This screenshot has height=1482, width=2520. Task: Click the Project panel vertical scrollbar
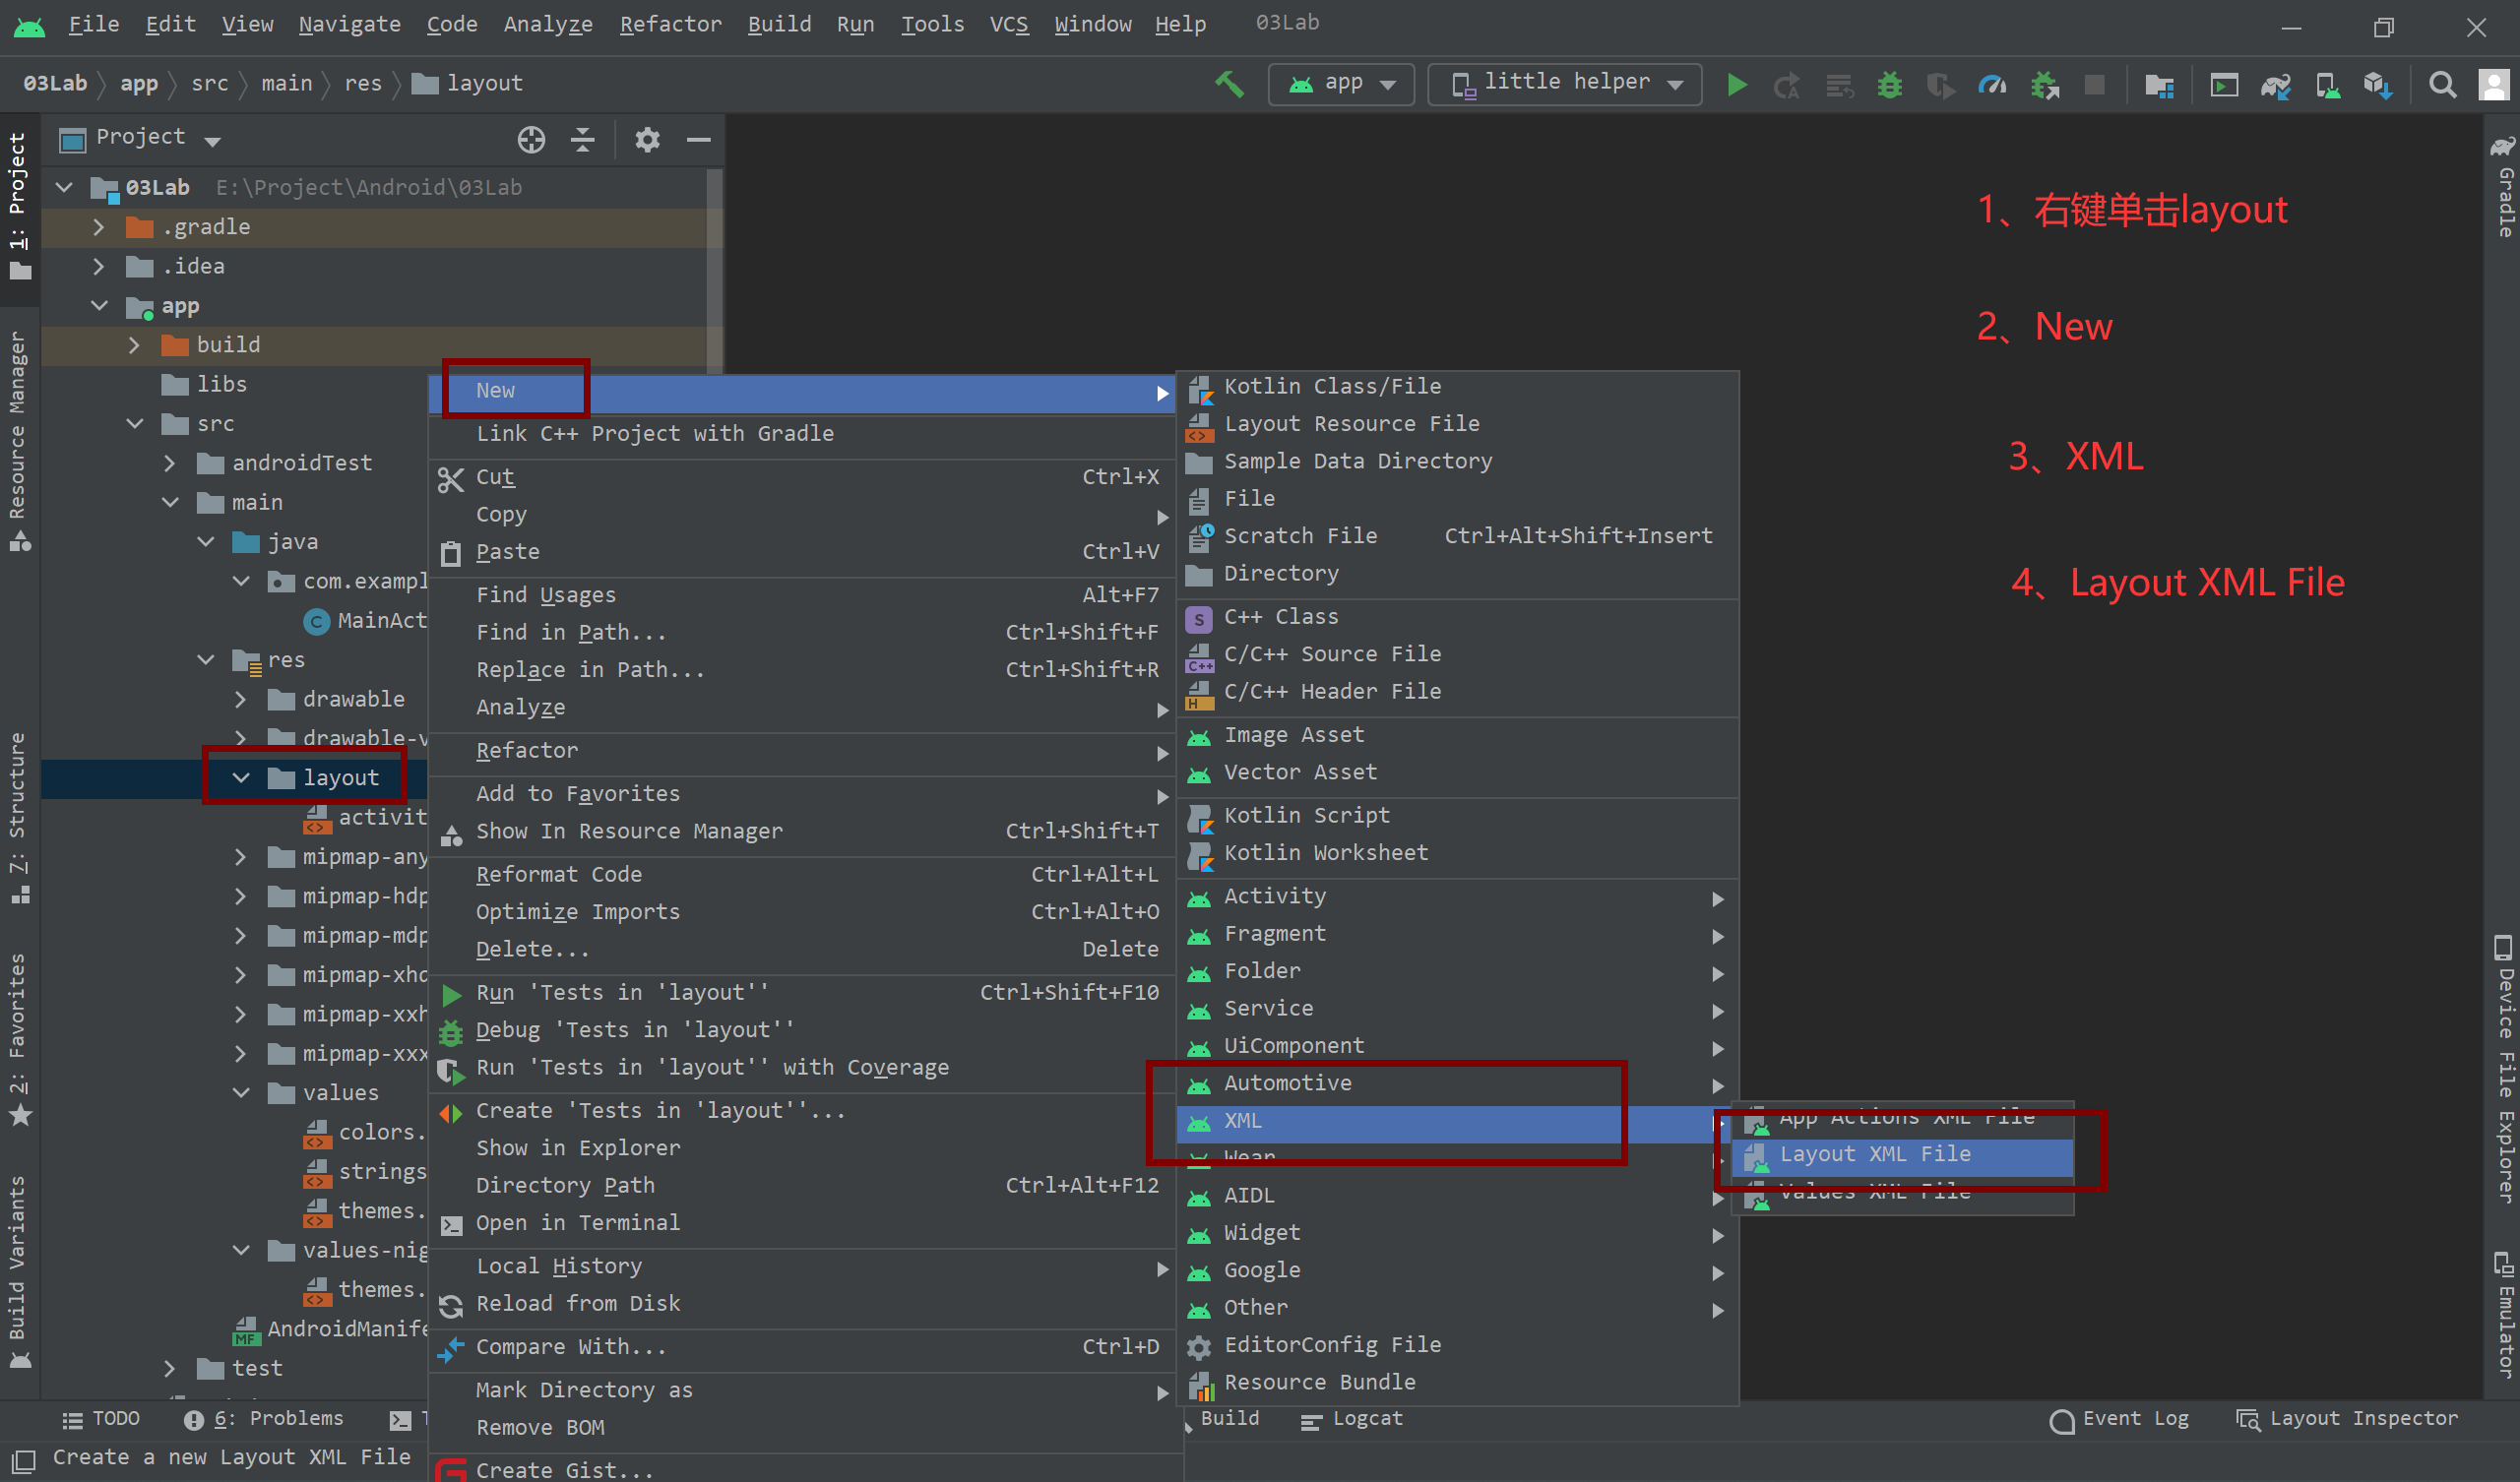(x=714, y=270)
